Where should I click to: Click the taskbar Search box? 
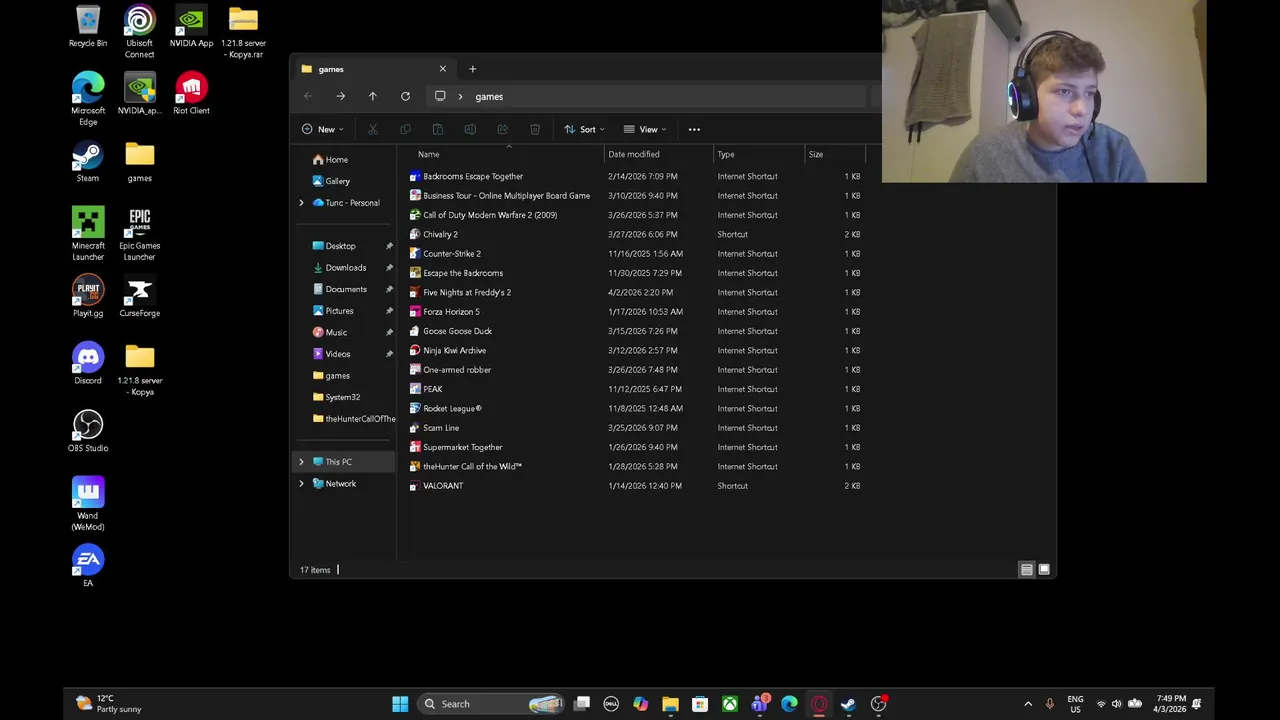click(491, 704)
